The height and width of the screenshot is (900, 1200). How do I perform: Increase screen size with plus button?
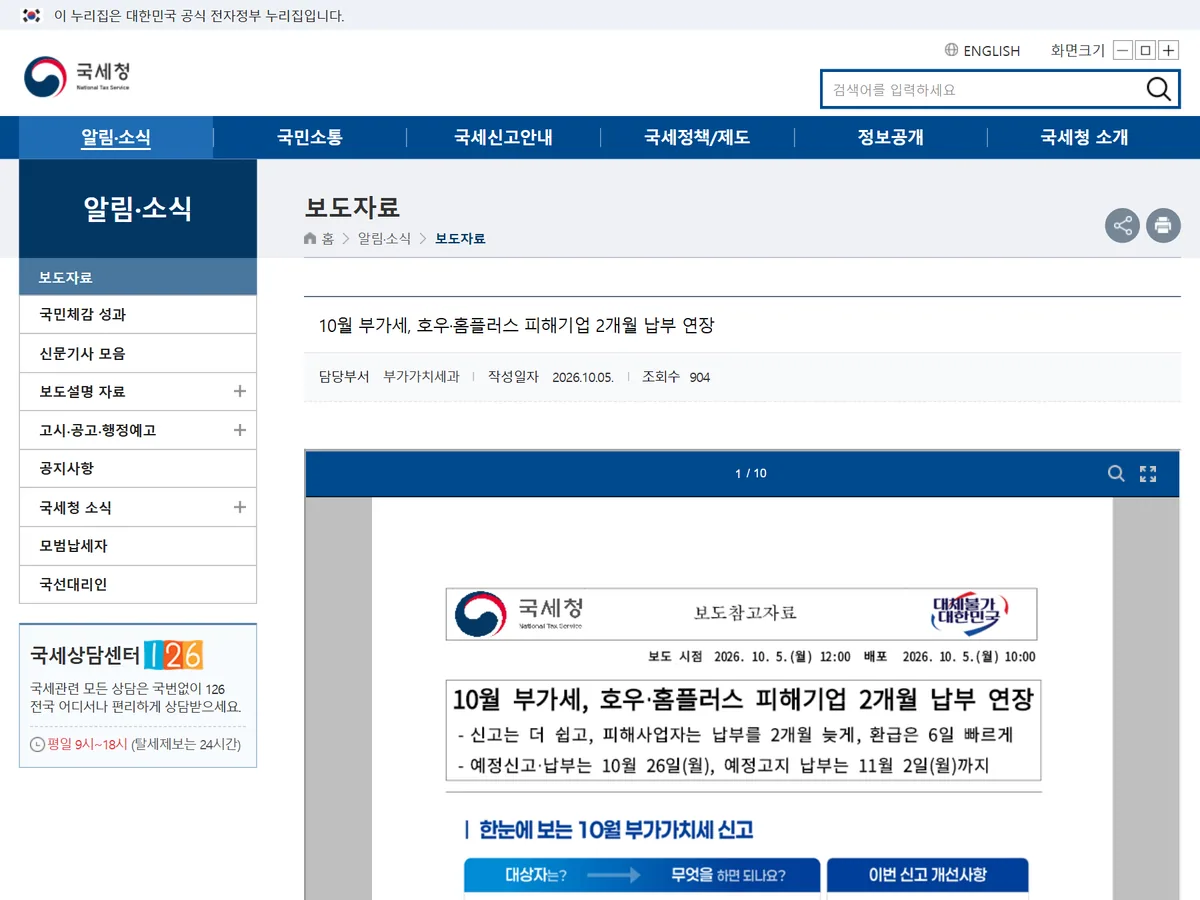1169,50
